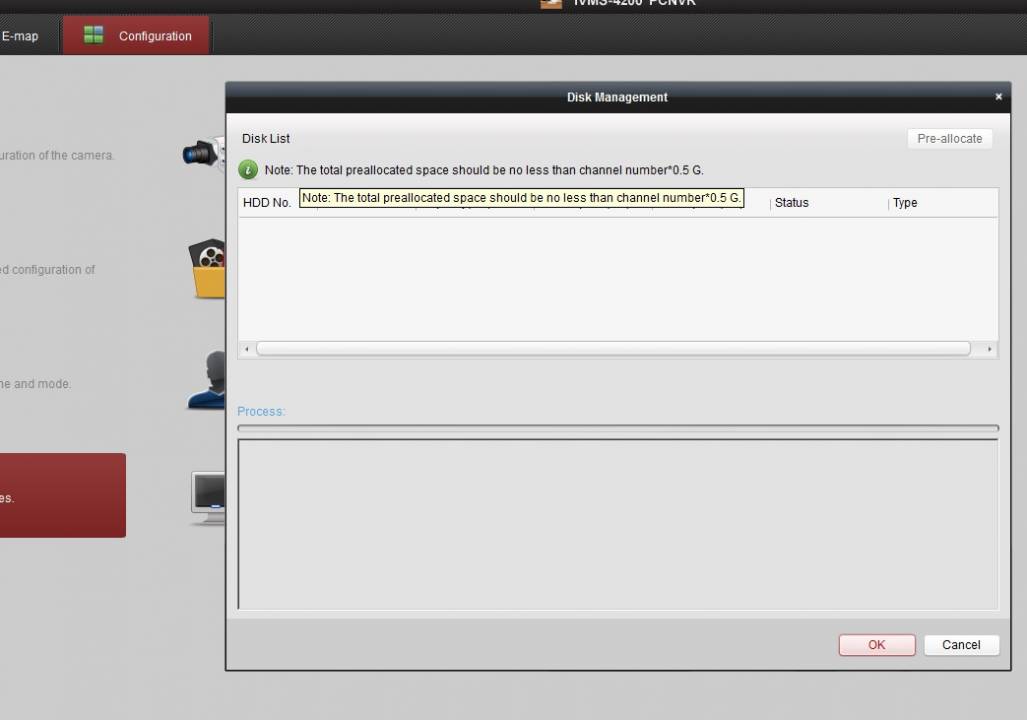Click the Process progress bar

pos(618,428)
